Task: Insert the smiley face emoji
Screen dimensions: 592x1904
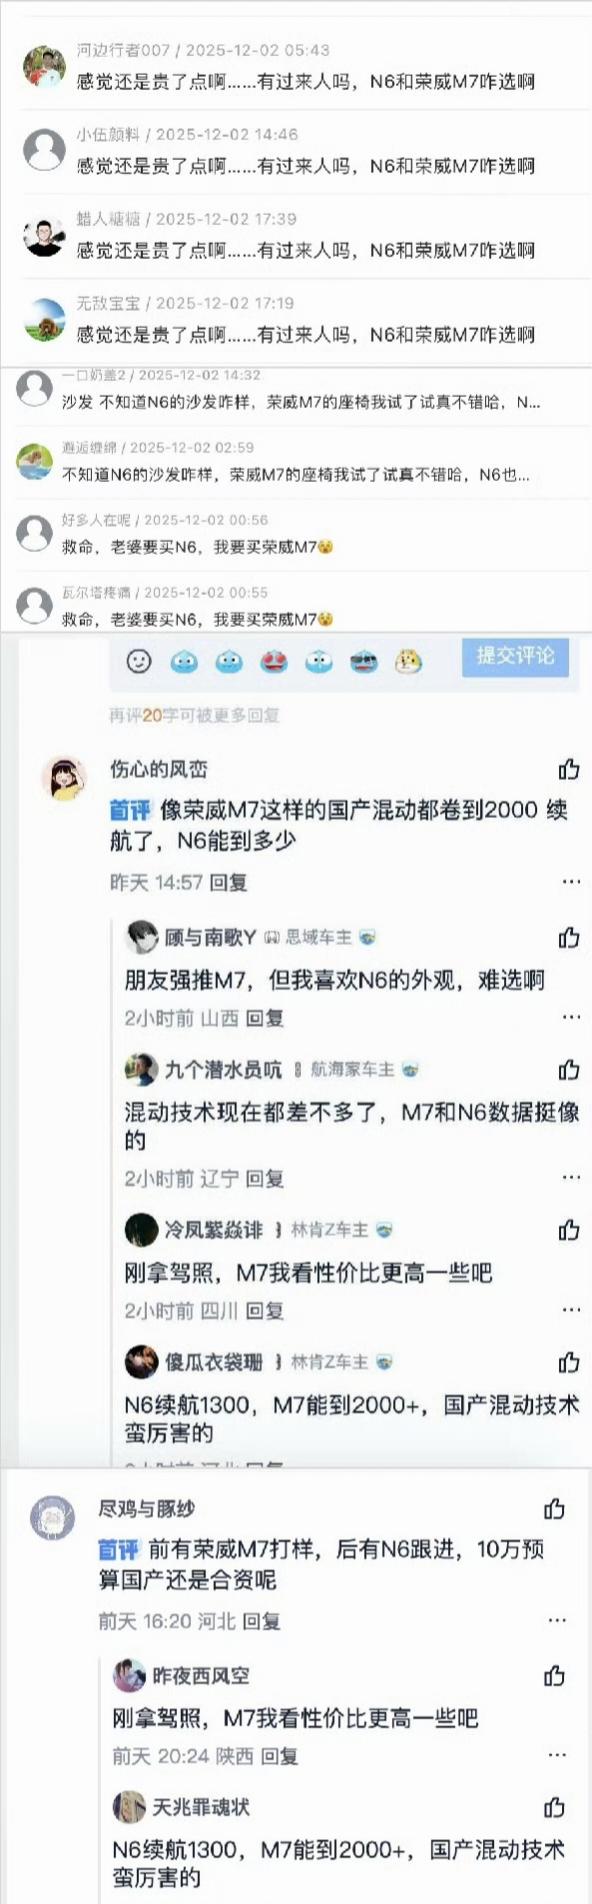Action: [139, 661]
